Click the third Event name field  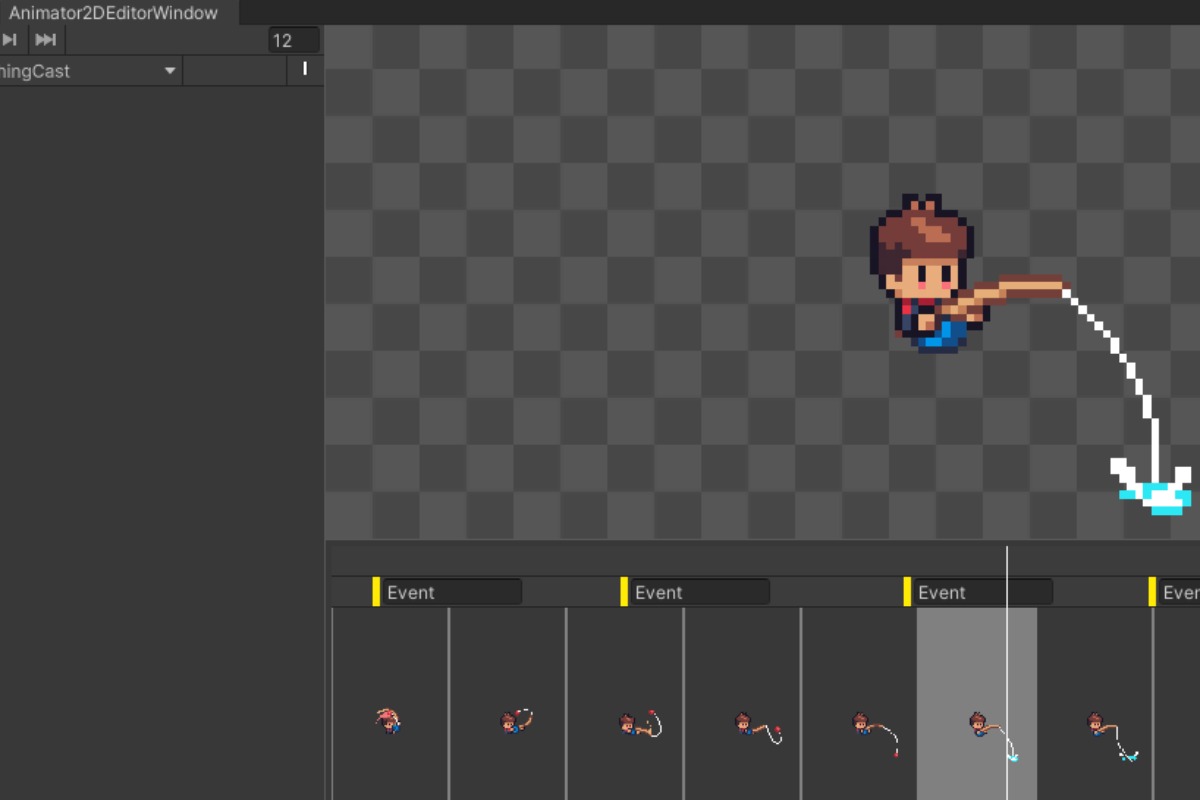(x=983, y=592)
